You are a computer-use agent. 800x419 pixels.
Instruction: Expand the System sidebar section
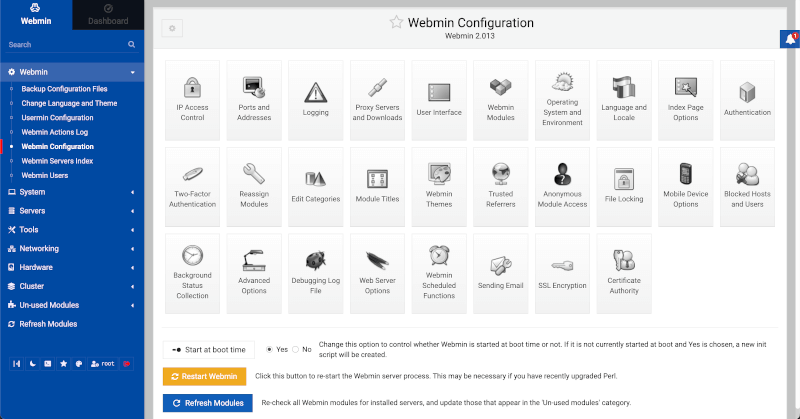point(72,192)
